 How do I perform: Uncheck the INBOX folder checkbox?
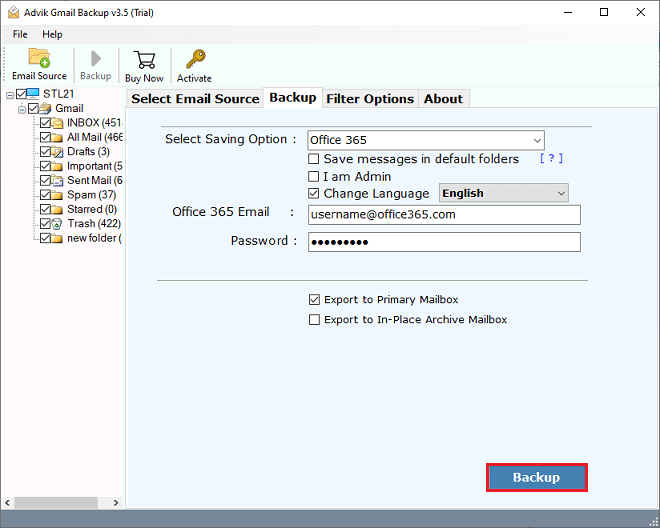coord(45,123)
